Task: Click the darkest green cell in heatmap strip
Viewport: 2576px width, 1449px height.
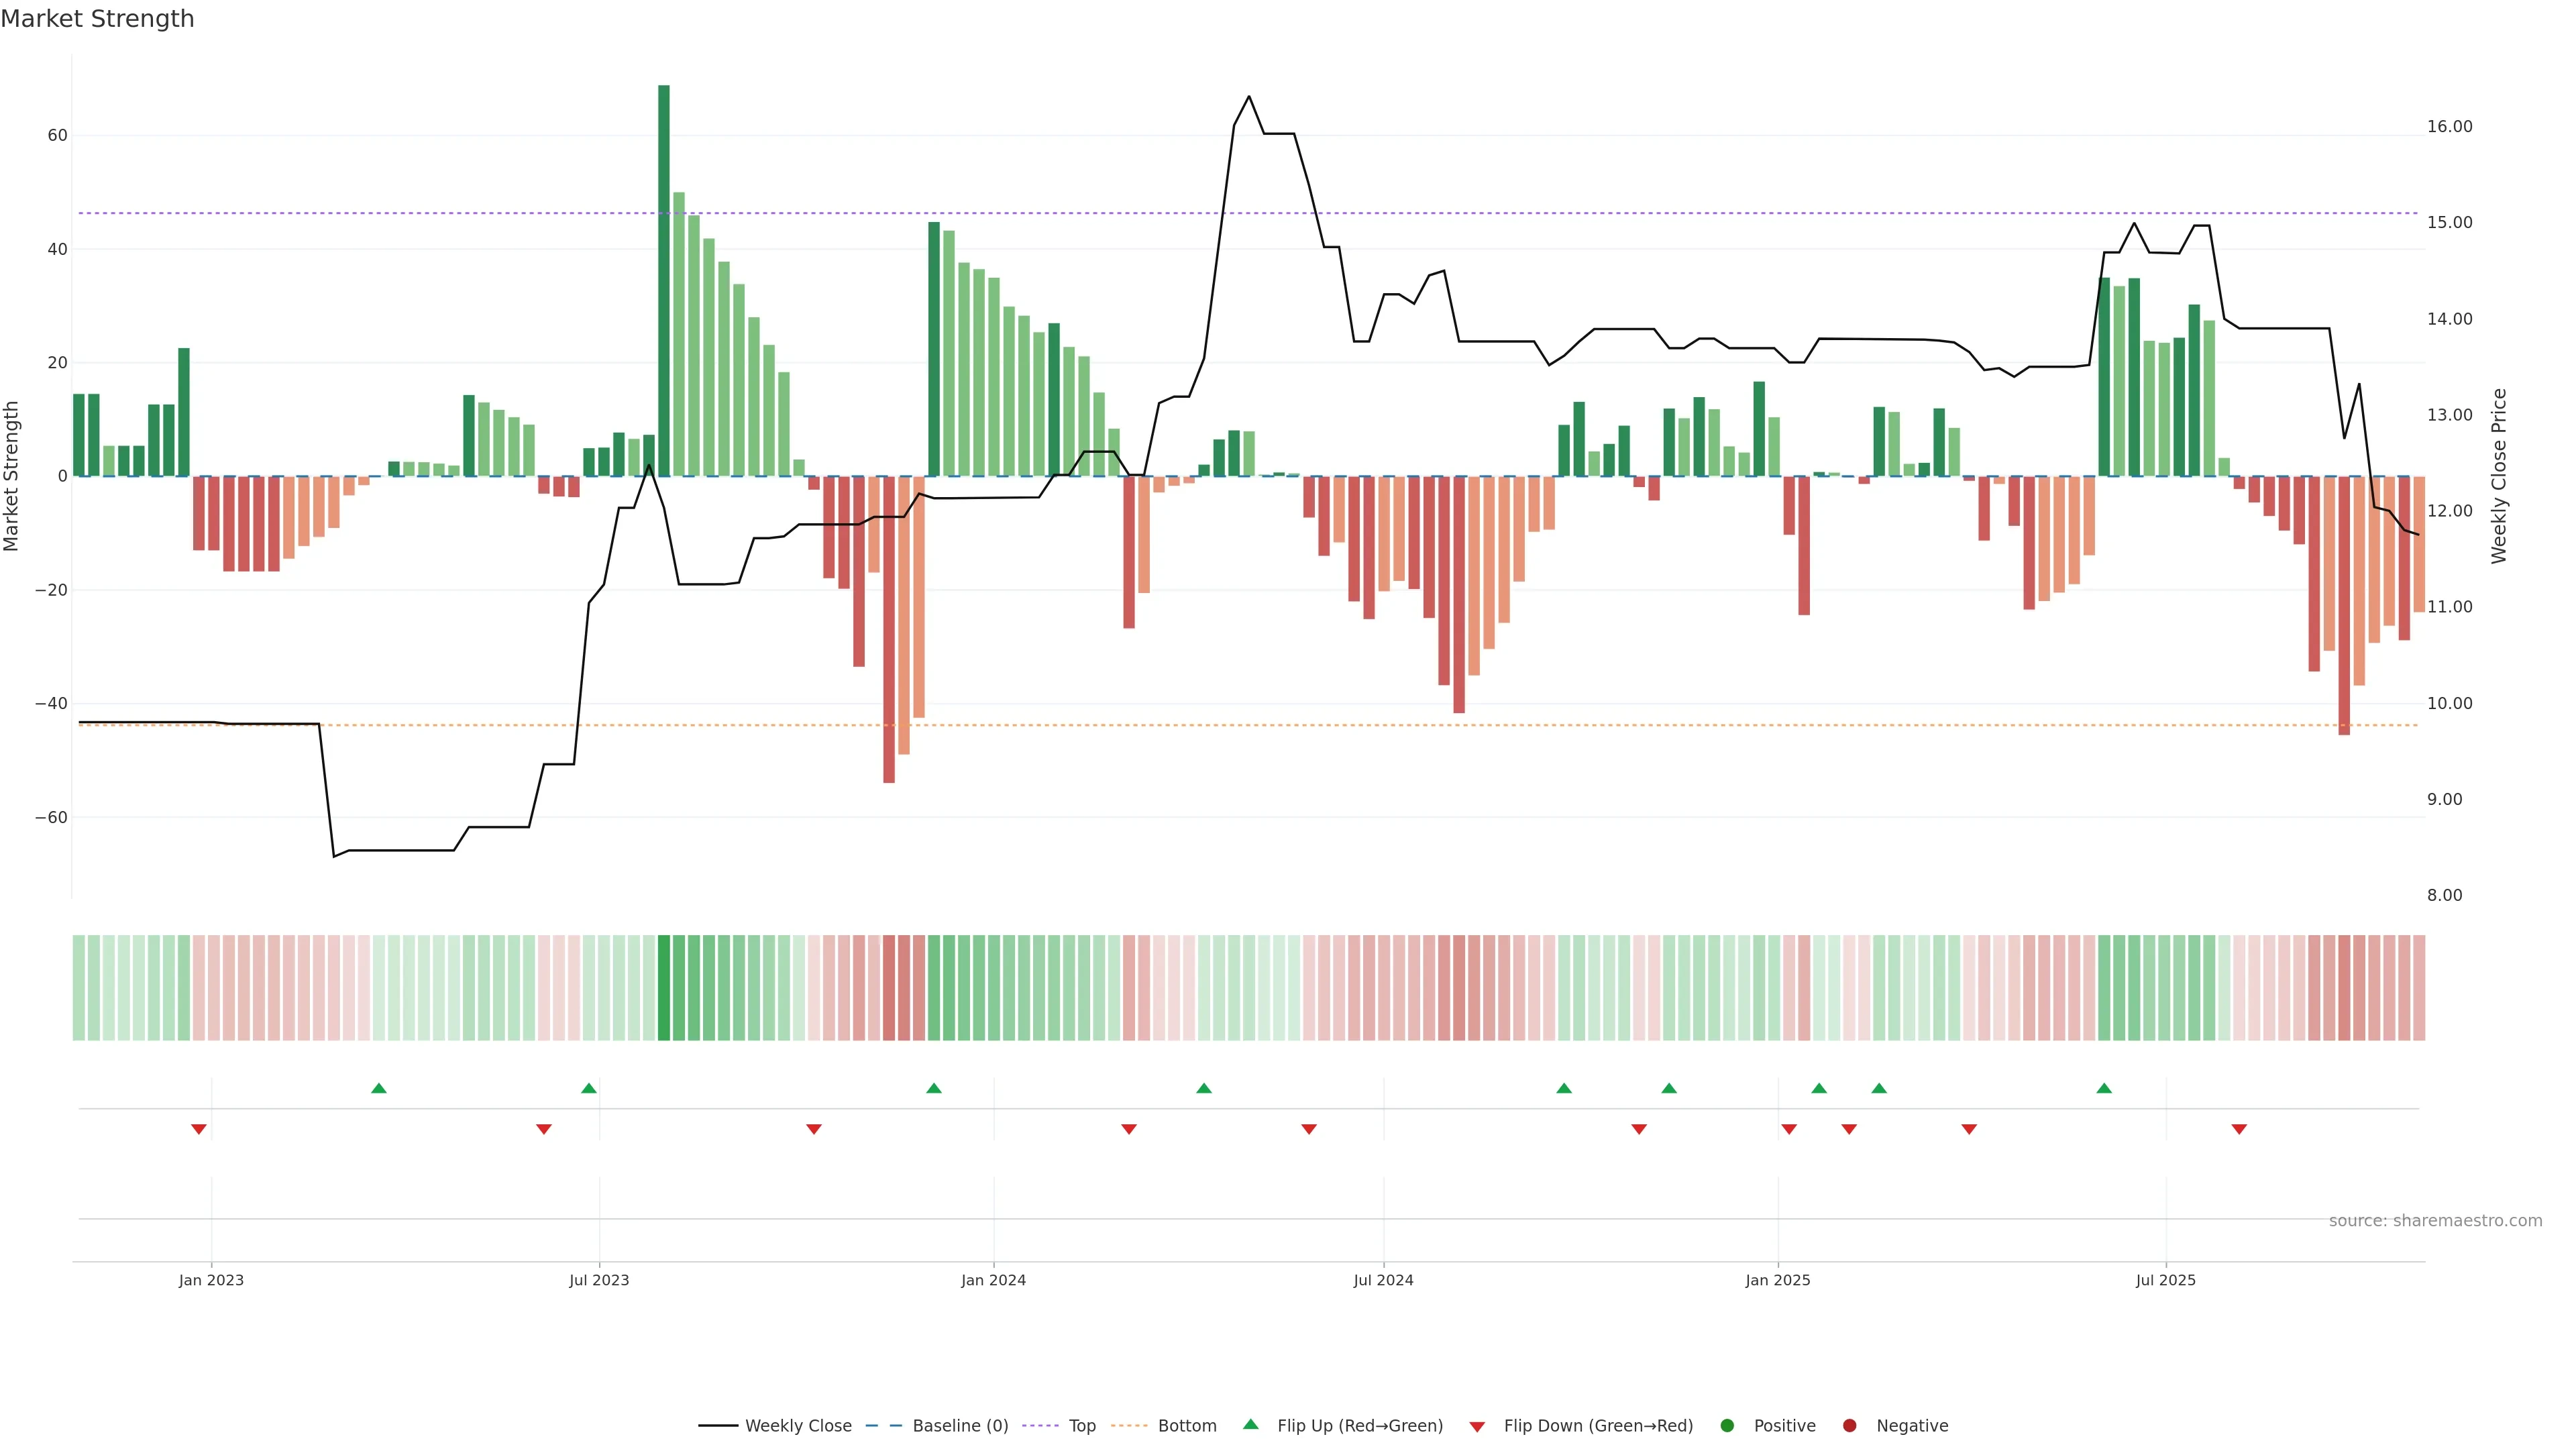Action: click(664, 988)
